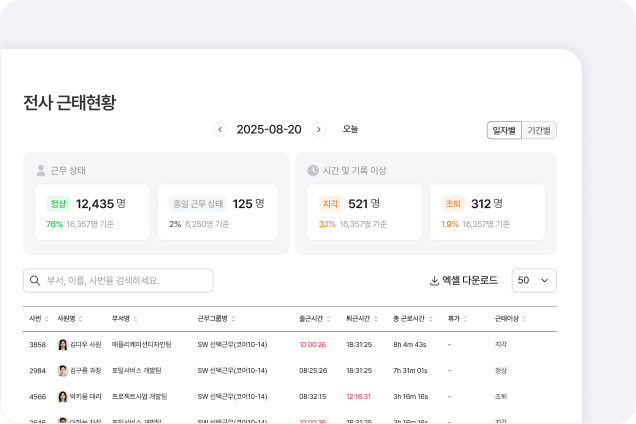Image resolution: width=636 pixels, height=424 pixels.
Task: Click avatar of 김다우 사원
Action: [62, 344]
